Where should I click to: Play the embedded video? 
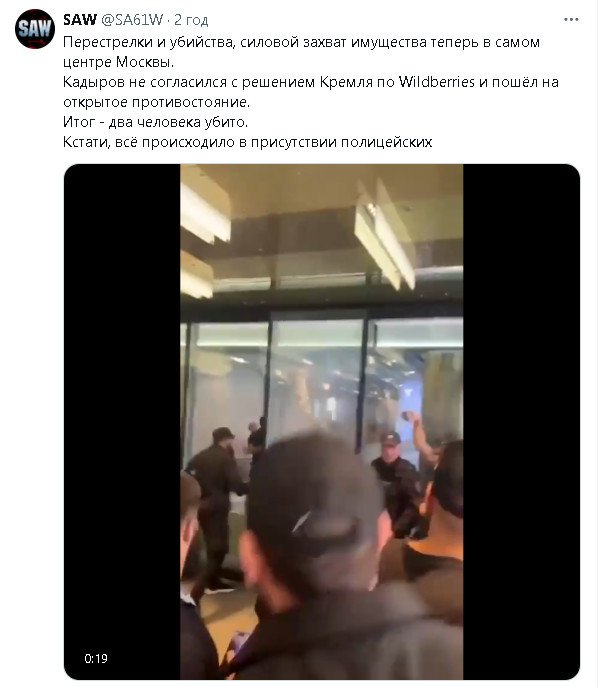(x=322, y=421)
